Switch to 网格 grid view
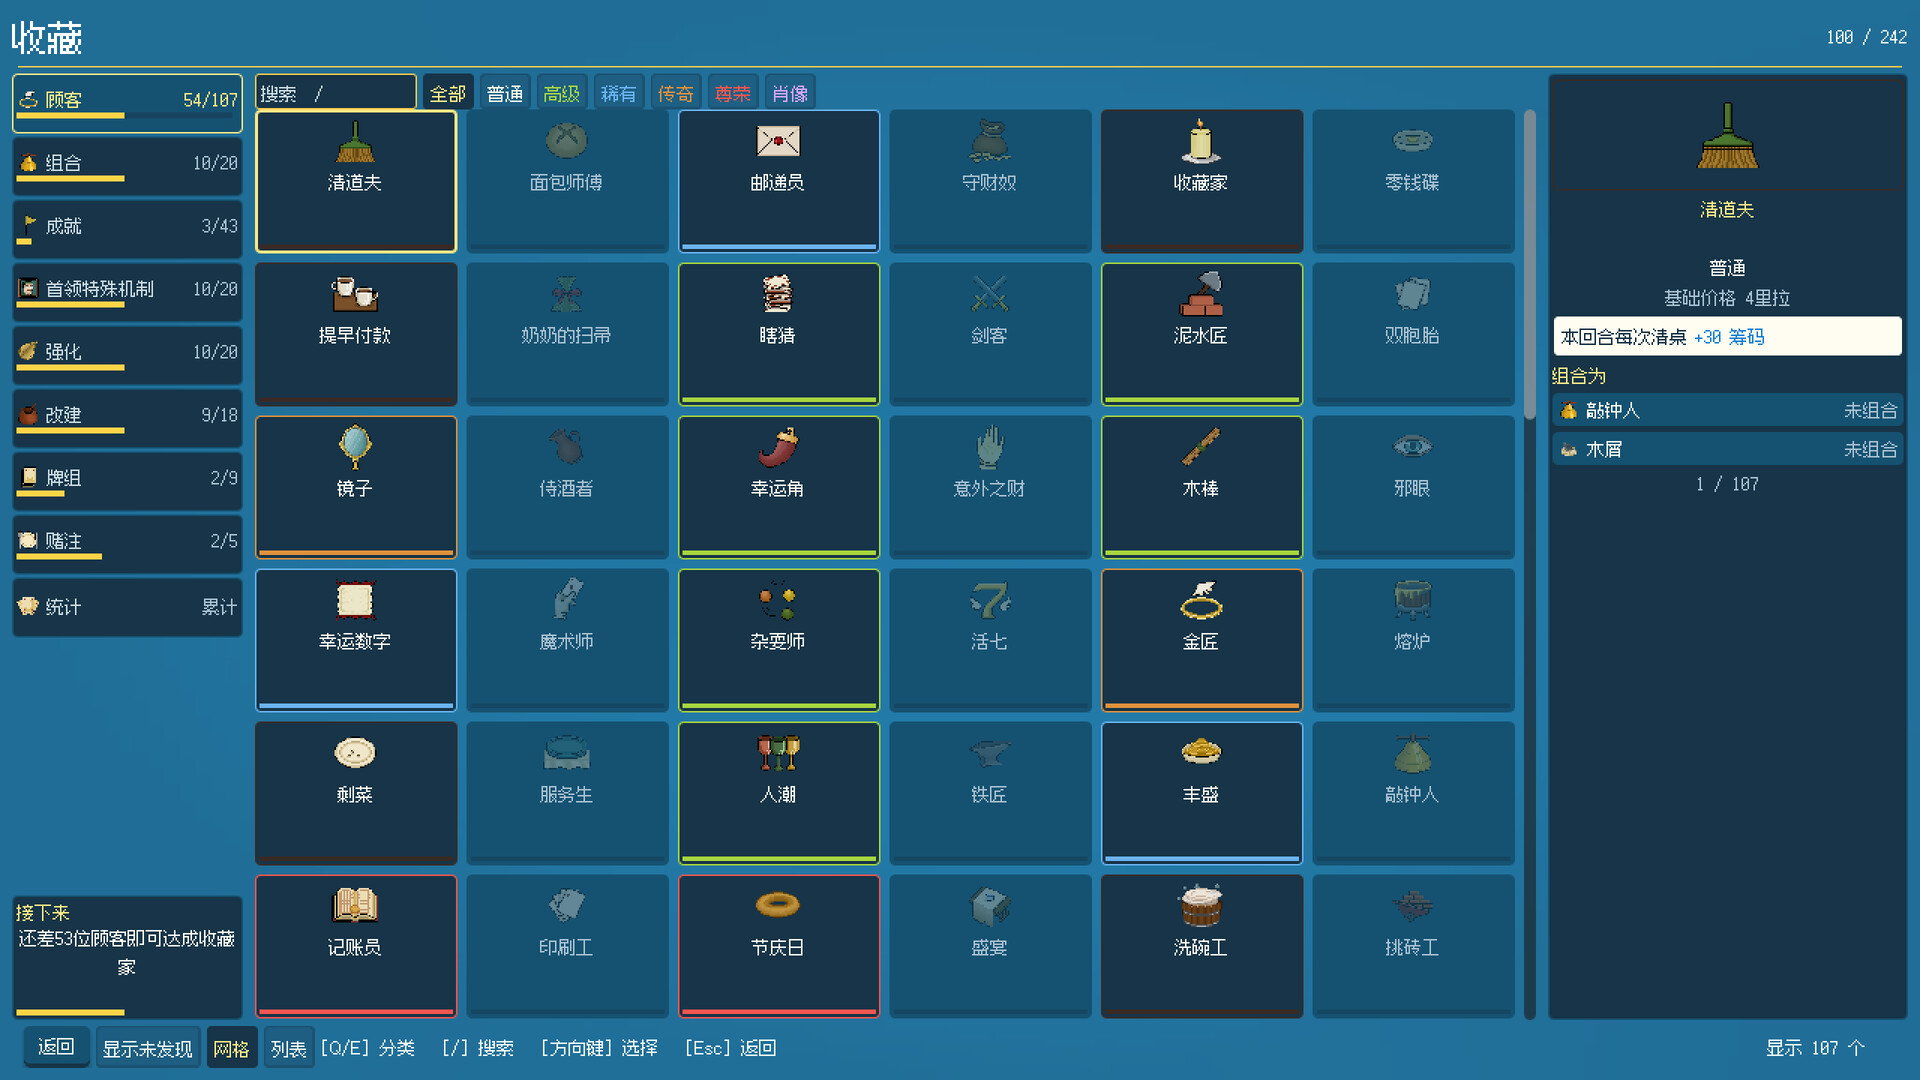The height and width of the screenshot is (1080, 1920). [232, 1048]
